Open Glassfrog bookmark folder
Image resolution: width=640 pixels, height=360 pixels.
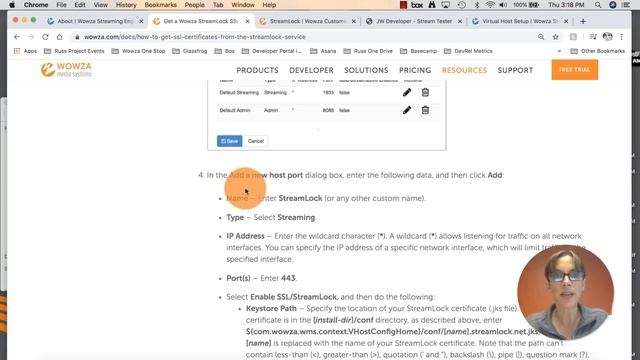(190, 51)
